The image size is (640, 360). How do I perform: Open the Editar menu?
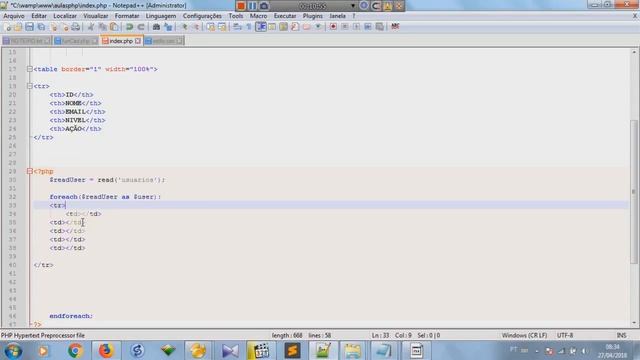coord(39,16)
